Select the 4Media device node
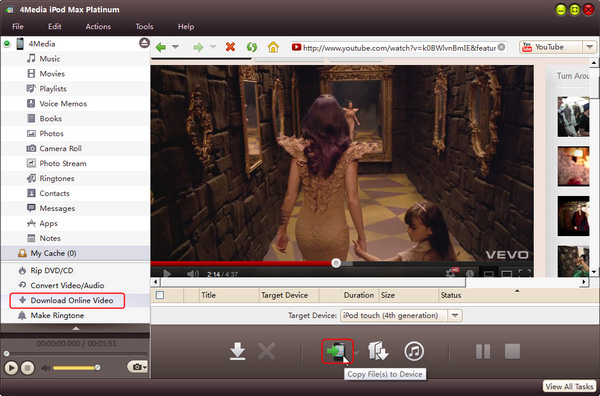Screen dimensions: 600x396 click(x=41, y=44)
